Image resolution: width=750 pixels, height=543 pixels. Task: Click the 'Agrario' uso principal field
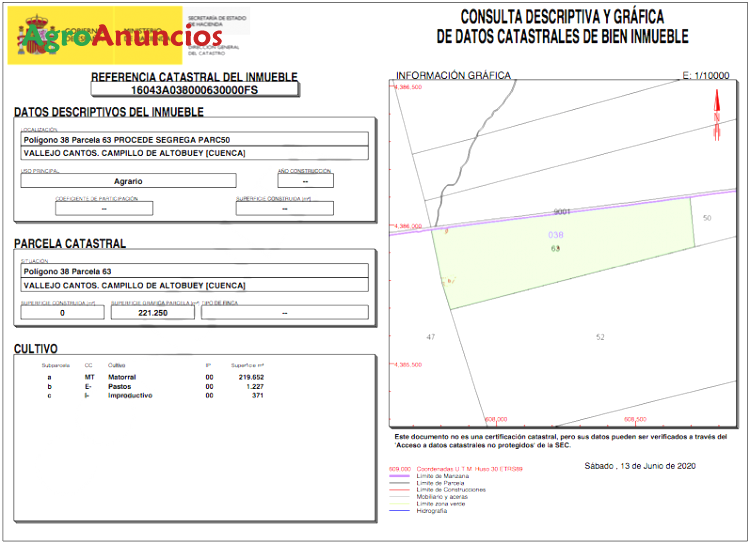(128, 181)
